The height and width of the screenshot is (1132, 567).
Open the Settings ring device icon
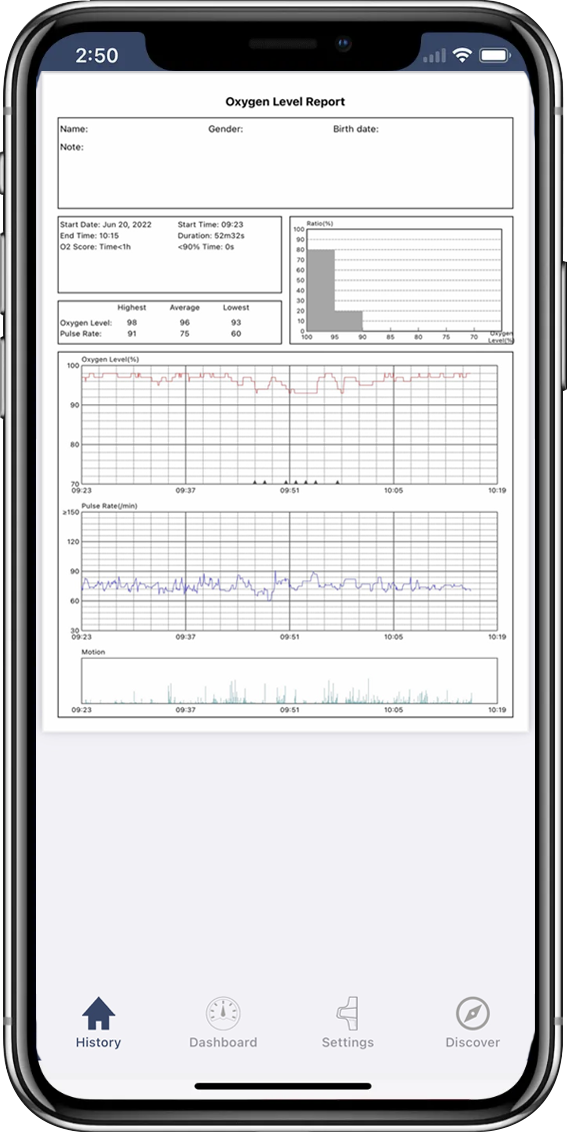347,1014
